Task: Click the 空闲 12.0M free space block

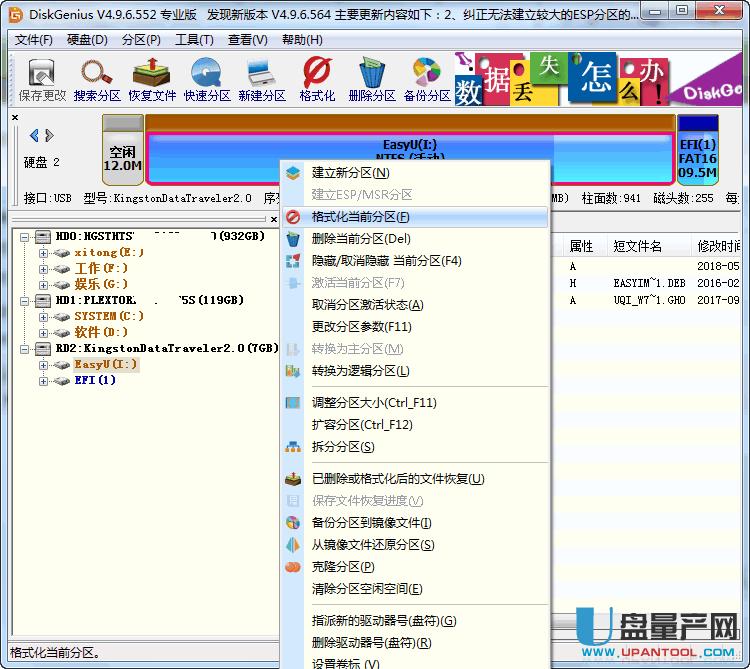Action: point(123,158)
